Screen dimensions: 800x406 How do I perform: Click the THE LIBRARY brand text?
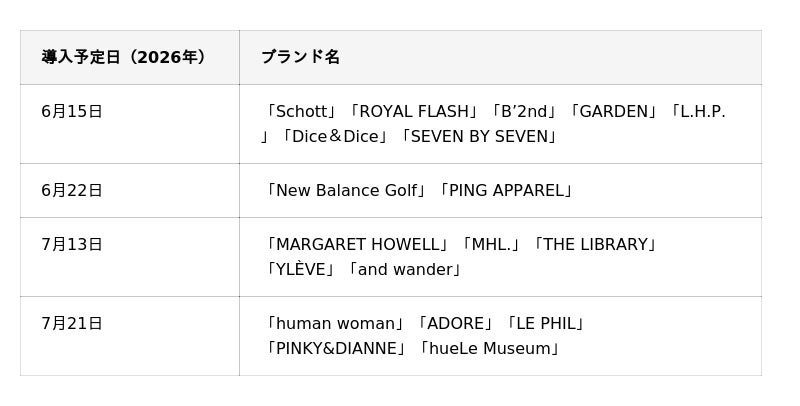(x=596, y=244)
